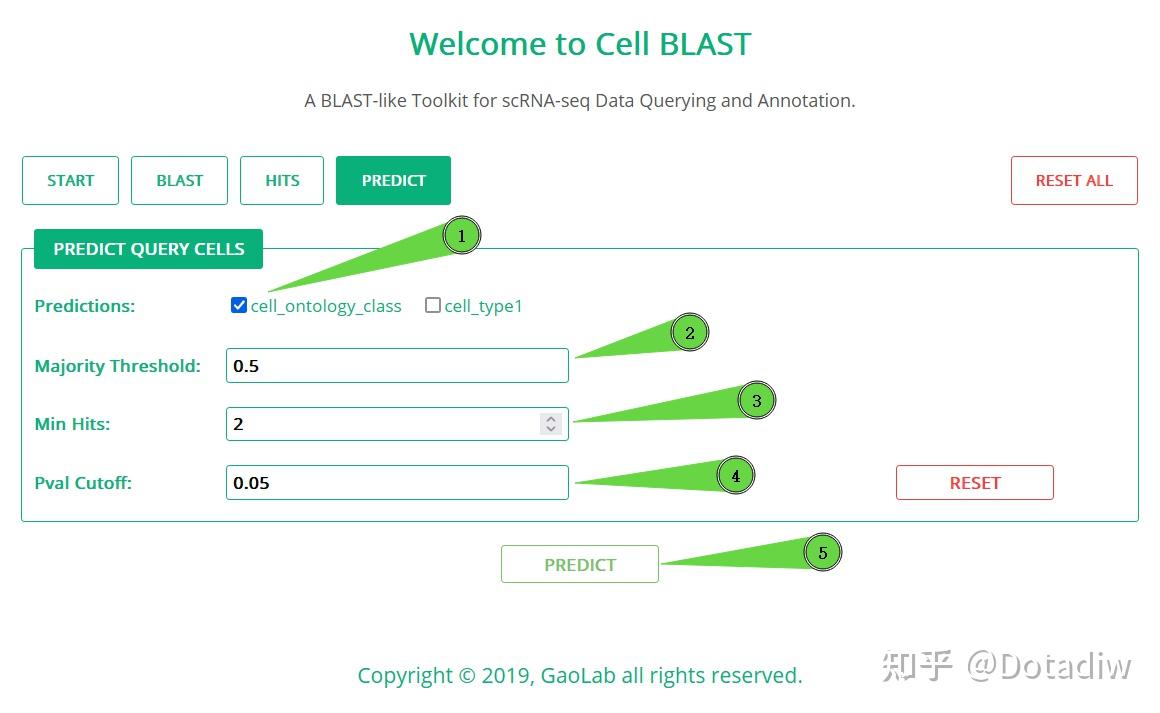Click inside the Min Hits value box

point(380,423)
